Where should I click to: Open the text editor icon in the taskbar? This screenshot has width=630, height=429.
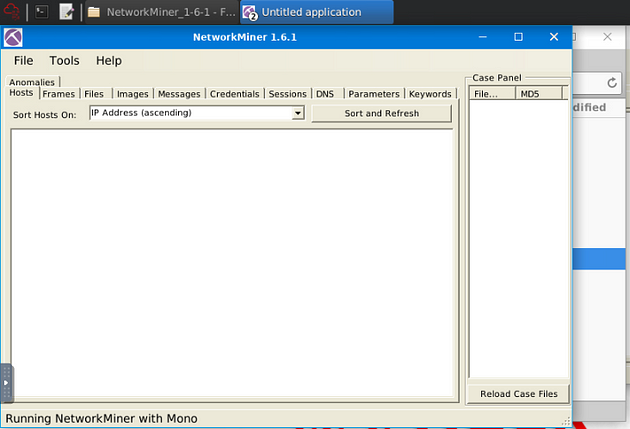tap(66, 12)
